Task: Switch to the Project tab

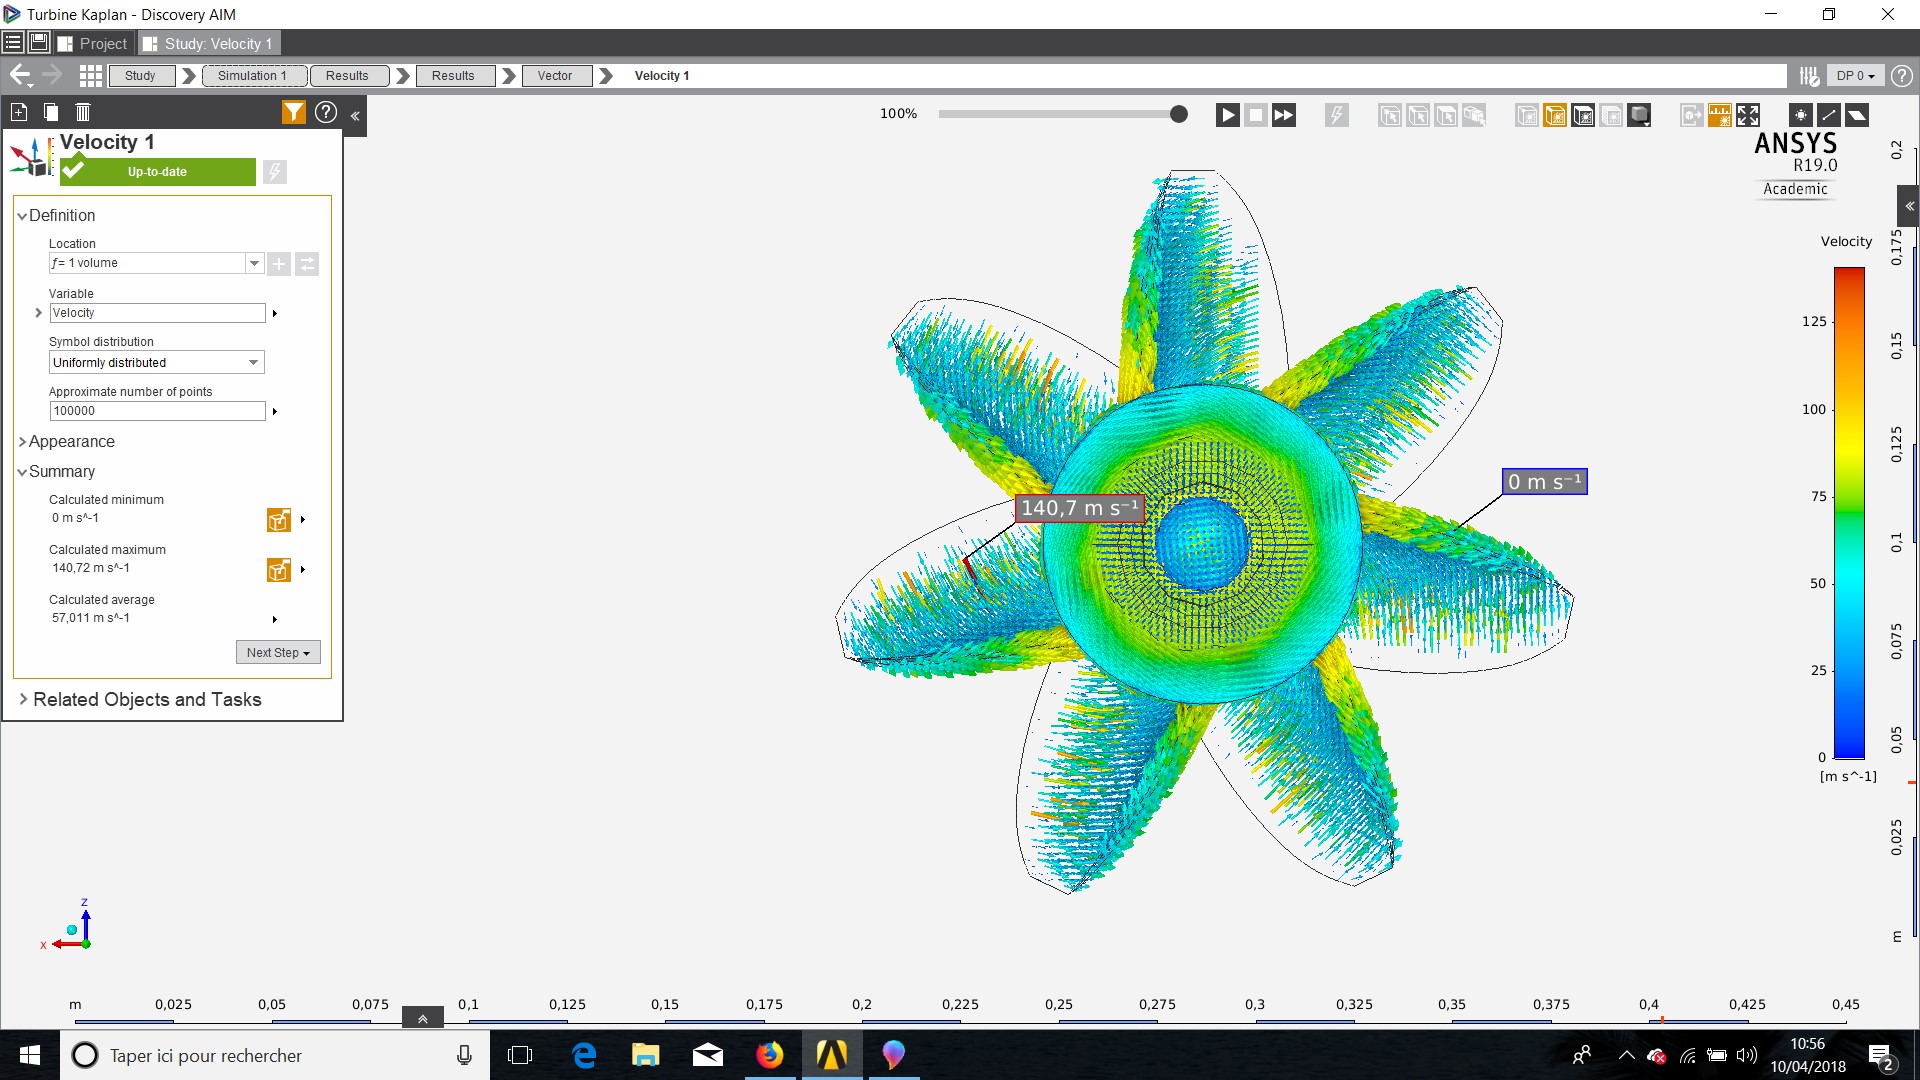Action: pyautogui.click(x=95, y=43)
